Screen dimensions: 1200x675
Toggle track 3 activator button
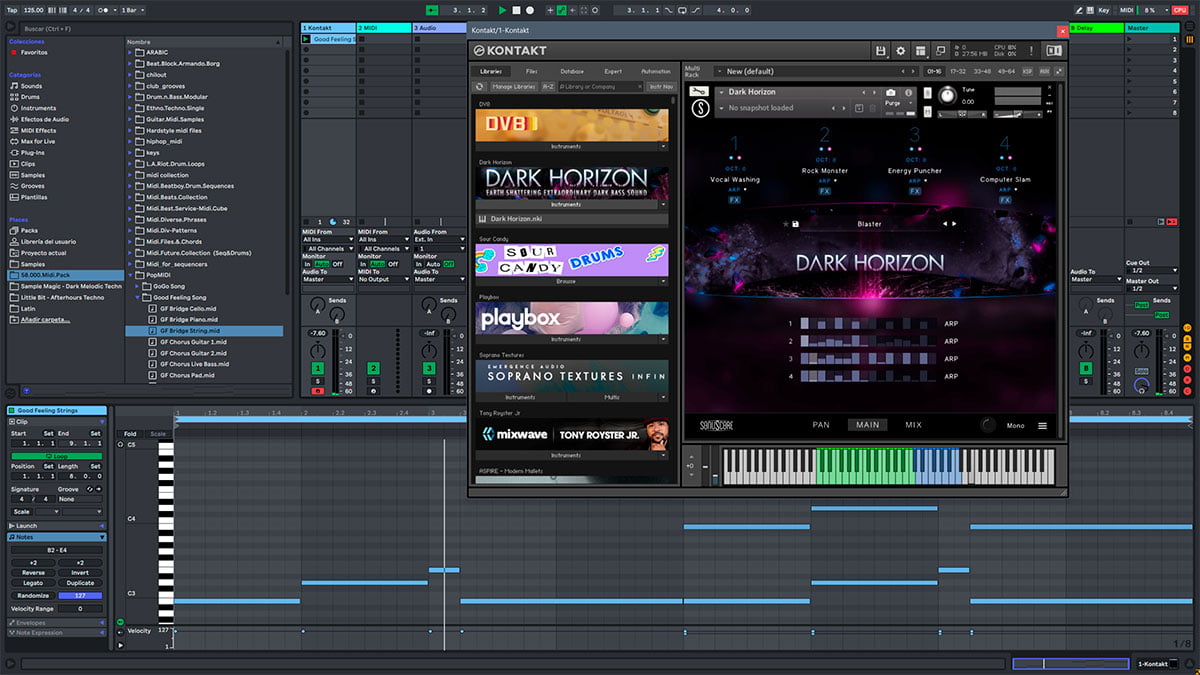429,369
